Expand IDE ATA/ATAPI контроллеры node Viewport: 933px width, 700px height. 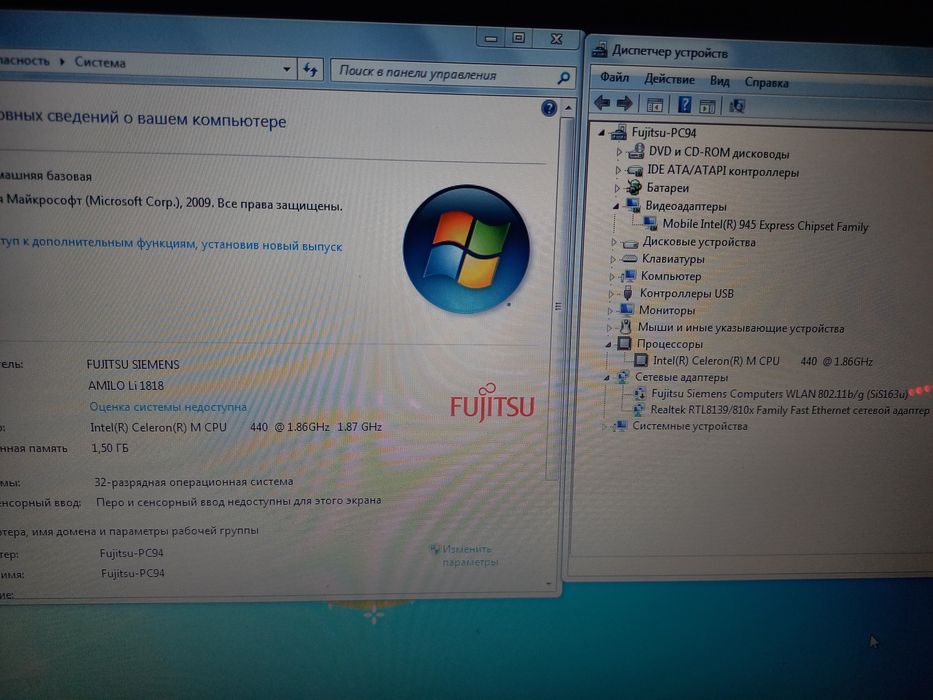pyautogui.click(x=618, y=170)
